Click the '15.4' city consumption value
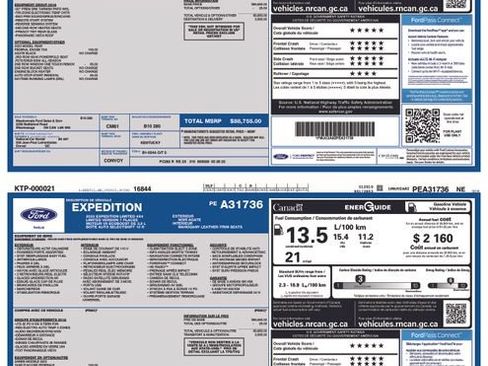 click(x=341, y=237)
